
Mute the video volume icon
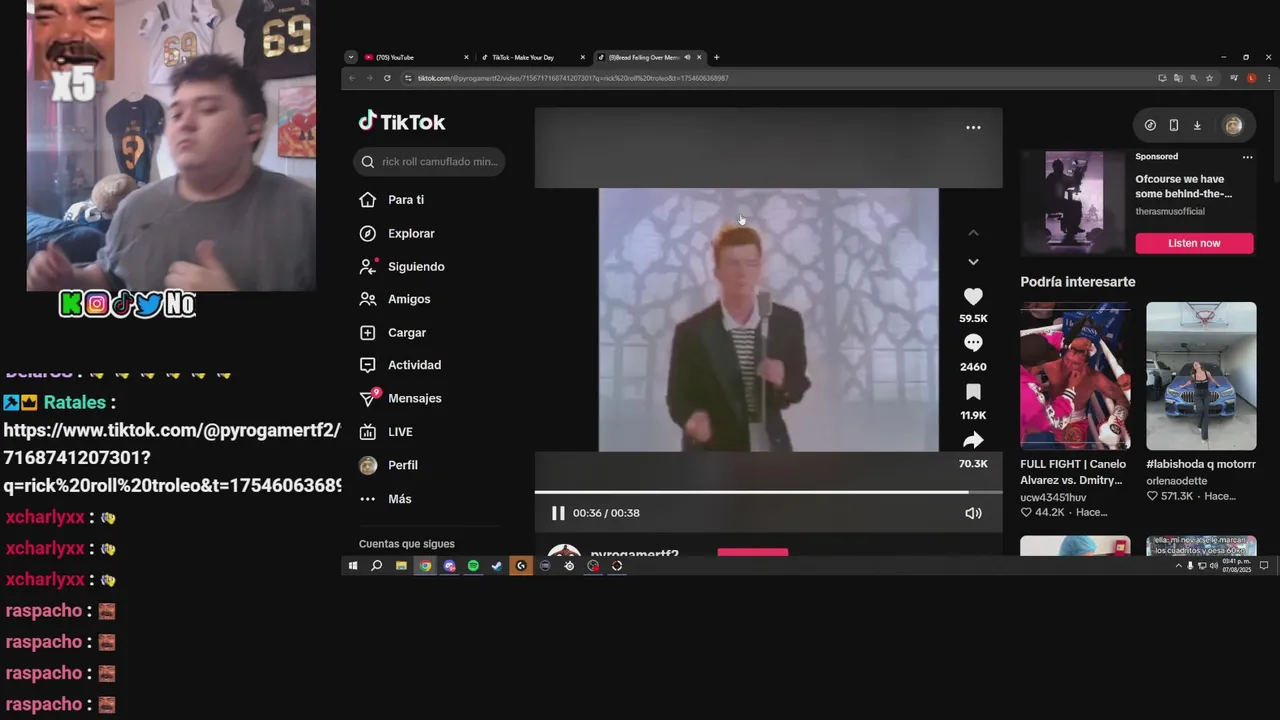(973, 513)
